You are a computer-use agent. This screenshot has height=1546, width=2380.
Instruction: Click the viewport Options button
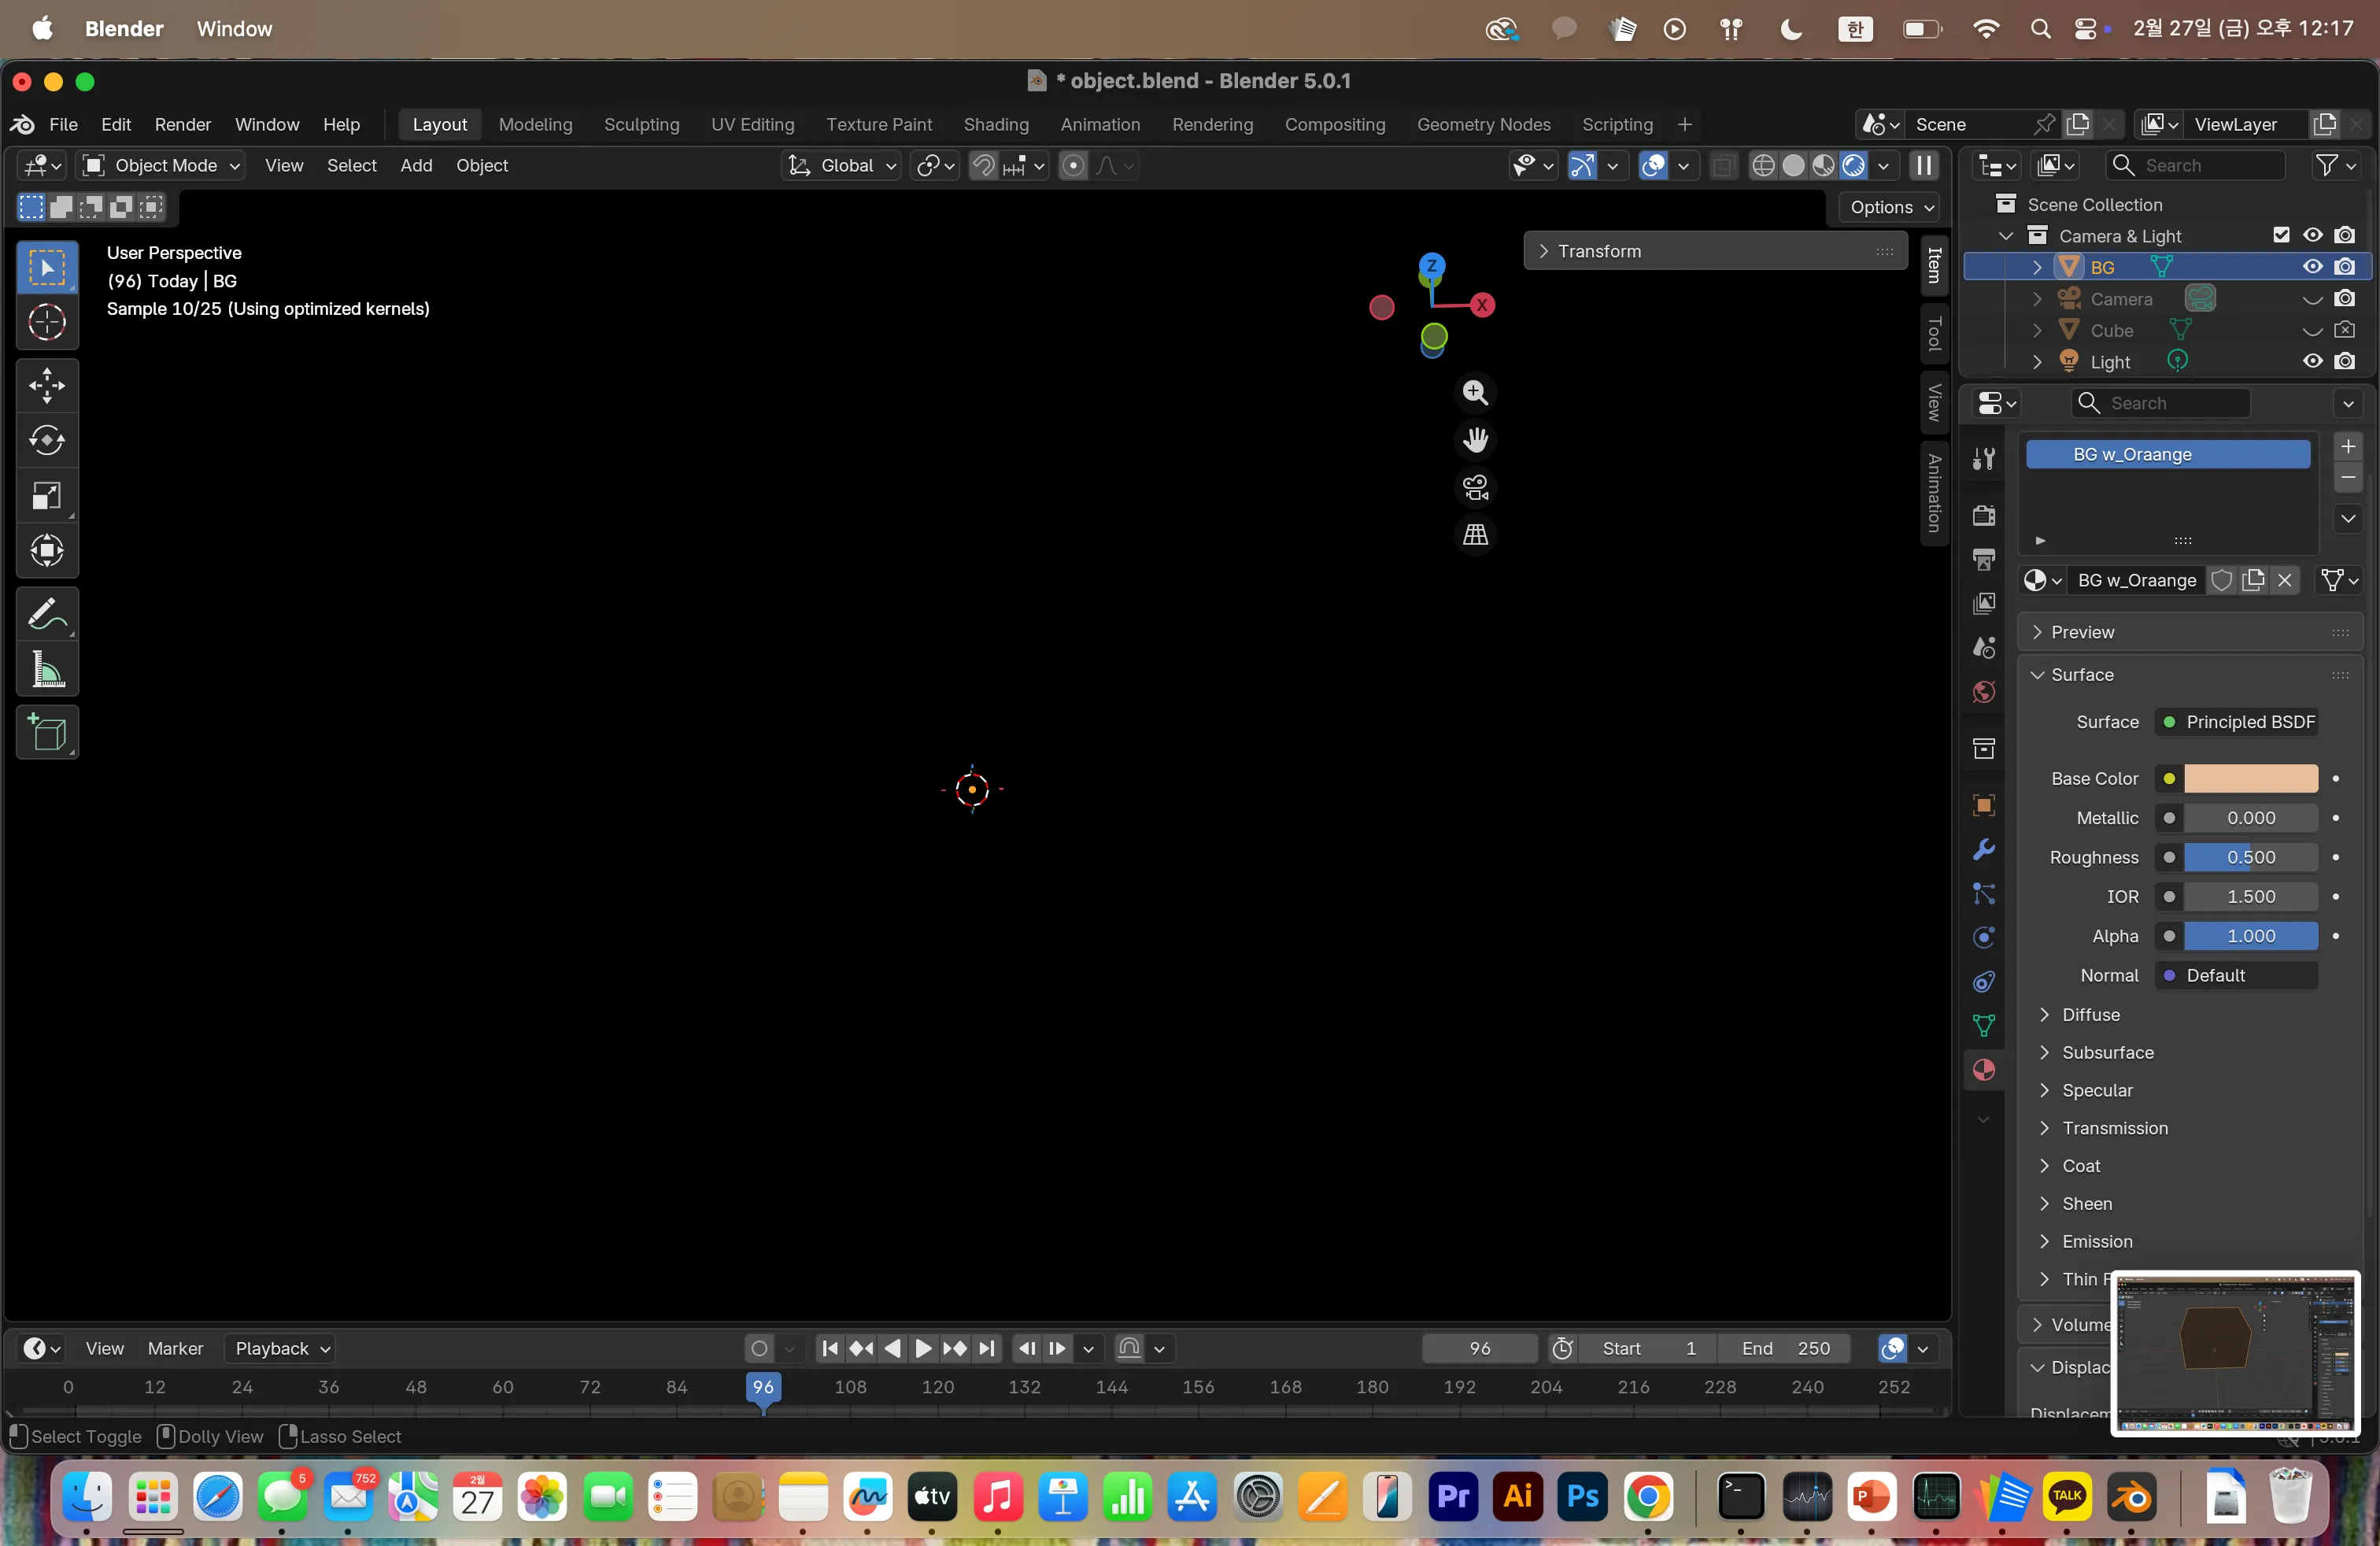coord(1889,207)
